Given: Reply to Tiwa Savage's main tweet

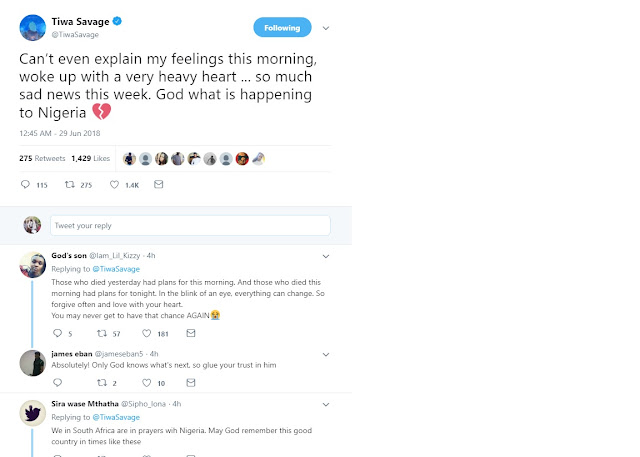Looking at the screenshot, I should (x=28, y=185).
